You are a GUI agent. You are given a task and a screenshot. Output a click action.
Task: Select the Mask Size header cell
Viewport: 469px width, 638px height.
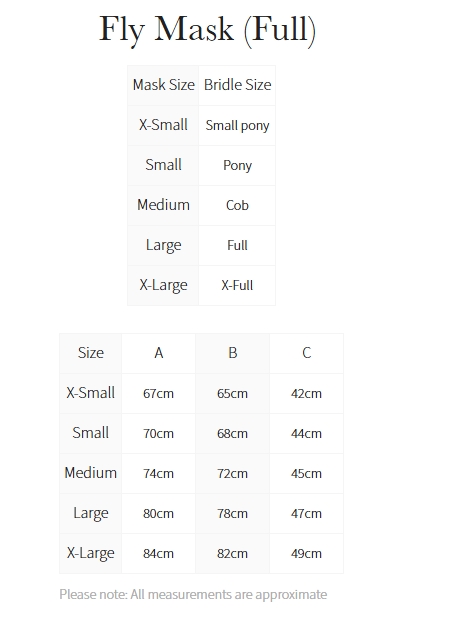(163, 85)
